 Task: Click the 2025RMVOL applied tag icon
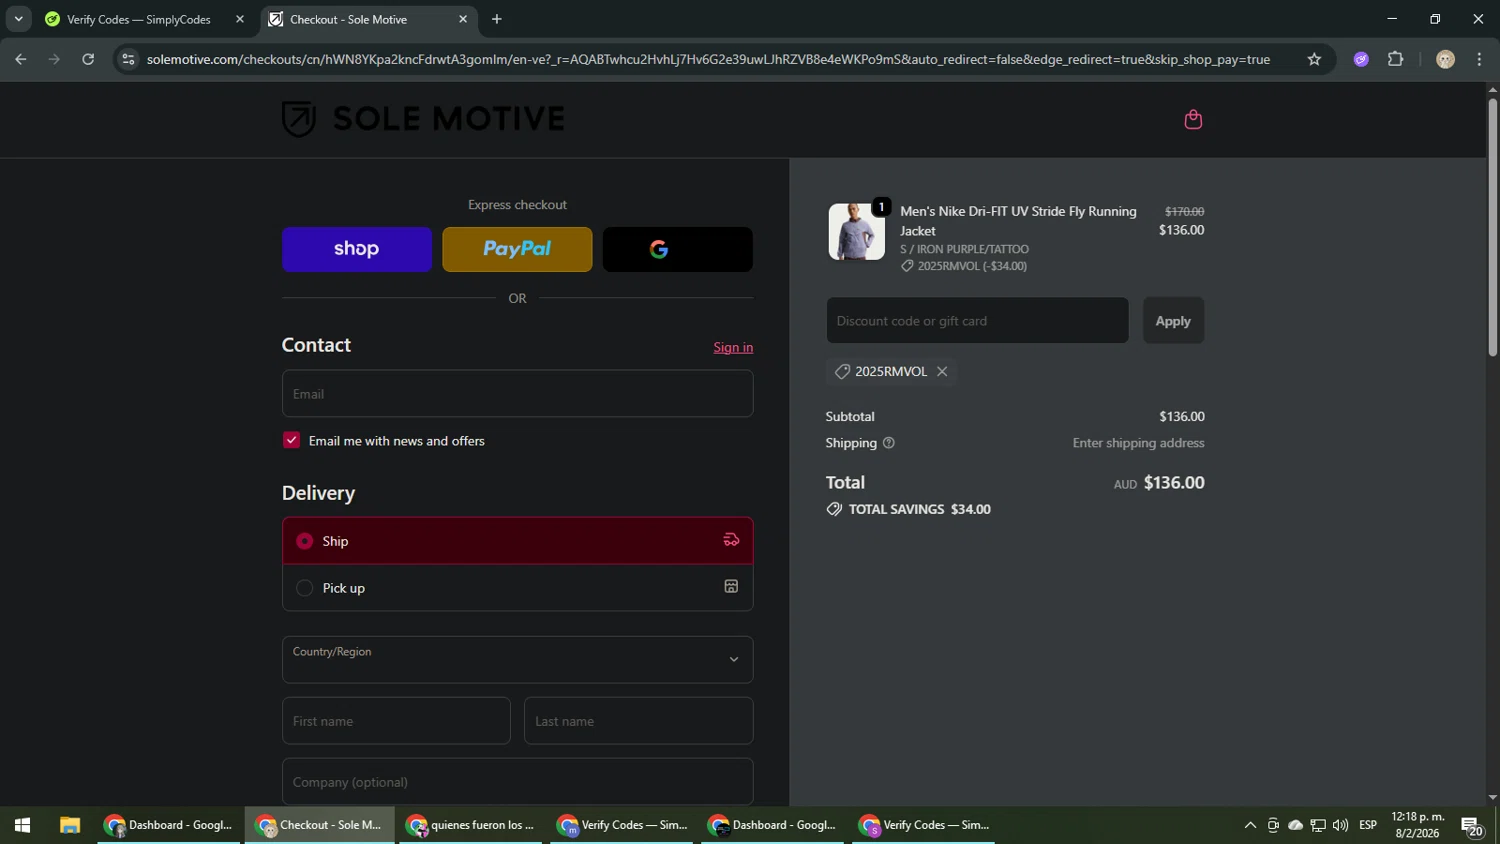point(842,371)
